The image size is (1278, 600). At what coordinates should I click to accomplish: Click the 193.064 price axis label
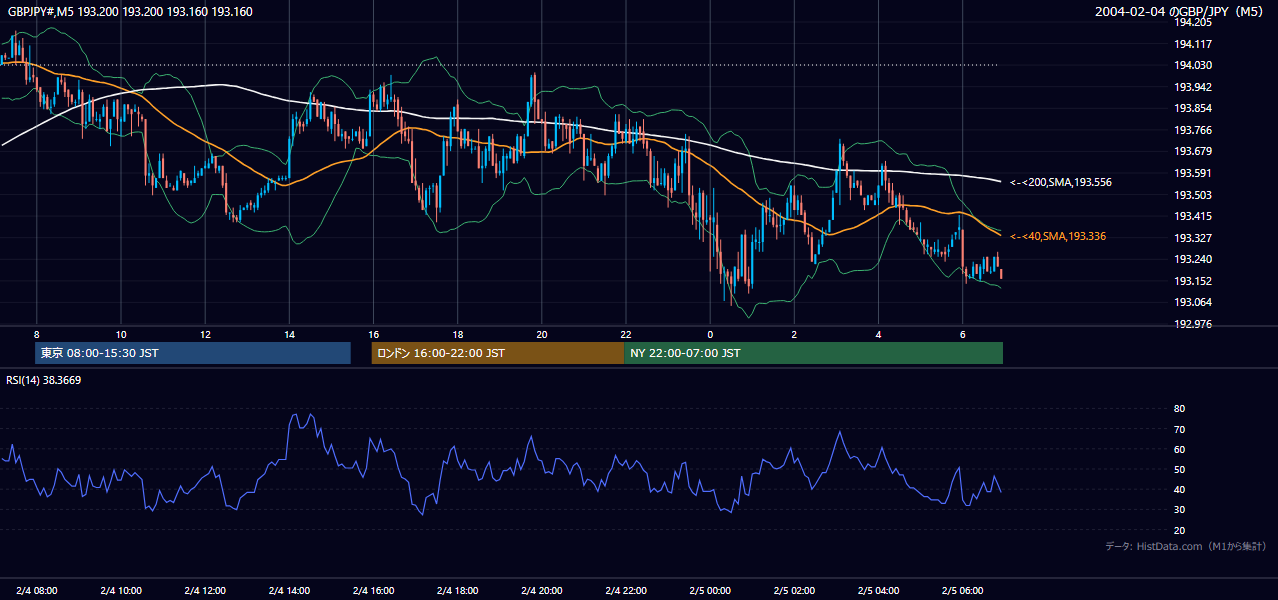pos(1193,302)
